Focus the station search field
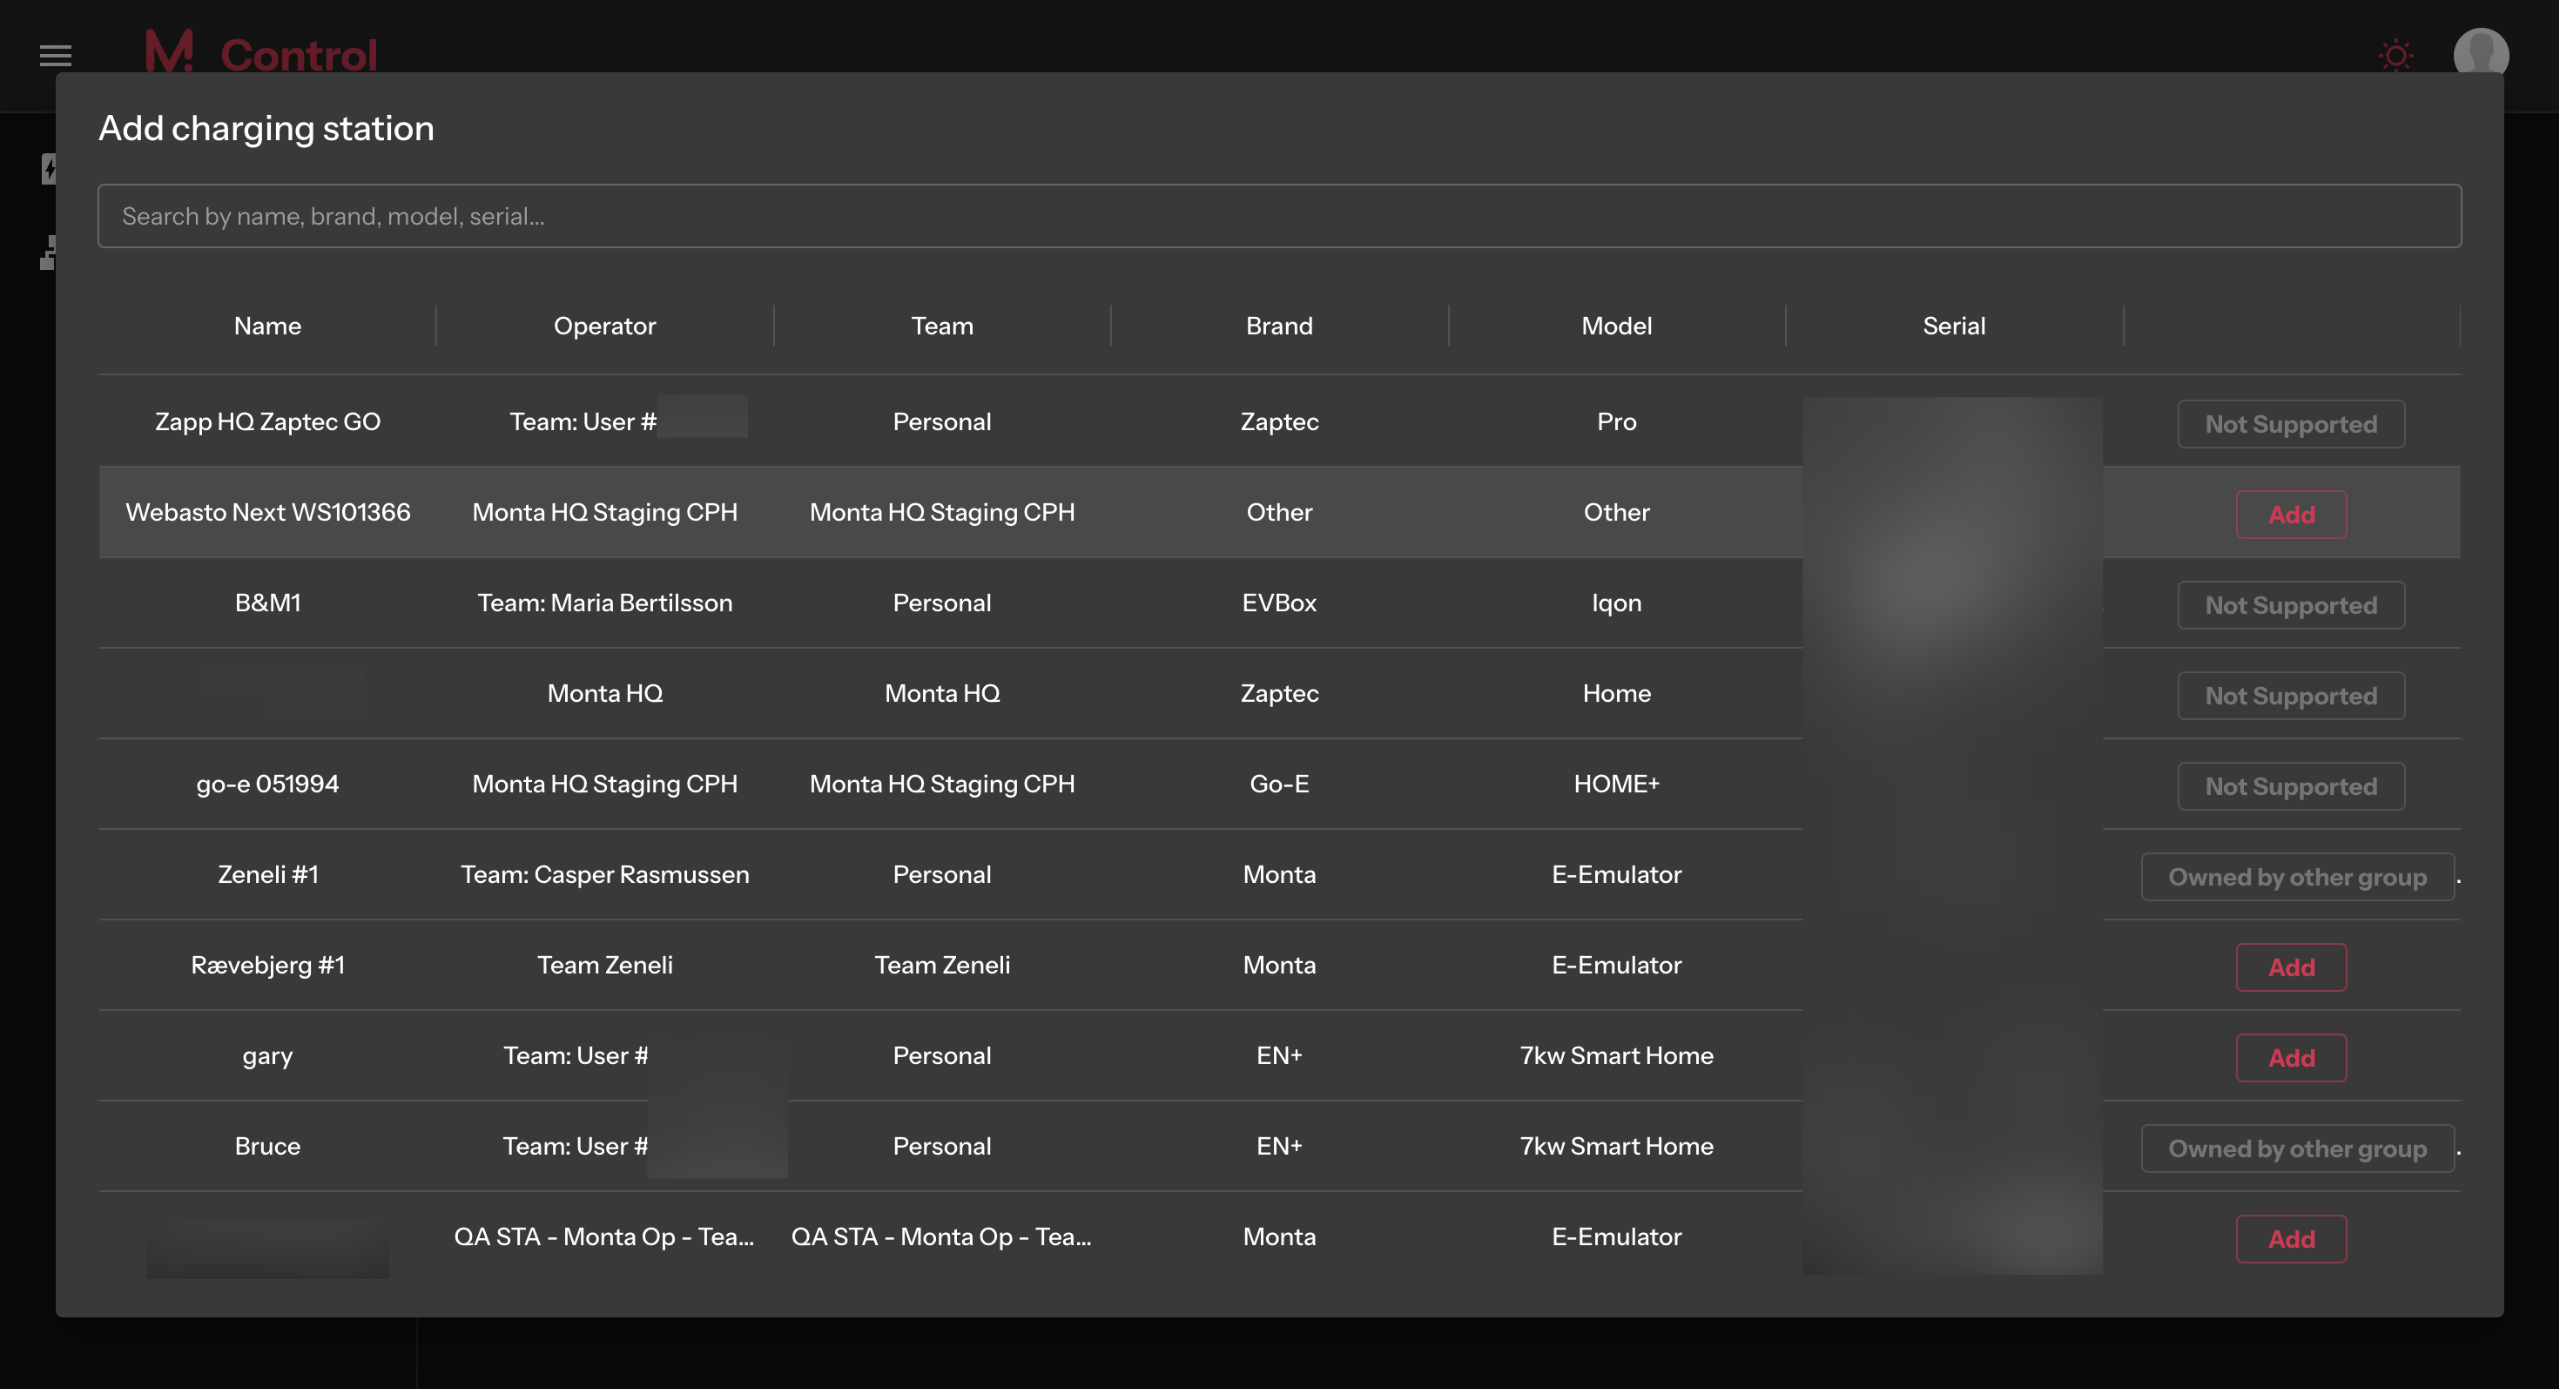Screen dimensions: 2559x1389 tap(1279, 216)
